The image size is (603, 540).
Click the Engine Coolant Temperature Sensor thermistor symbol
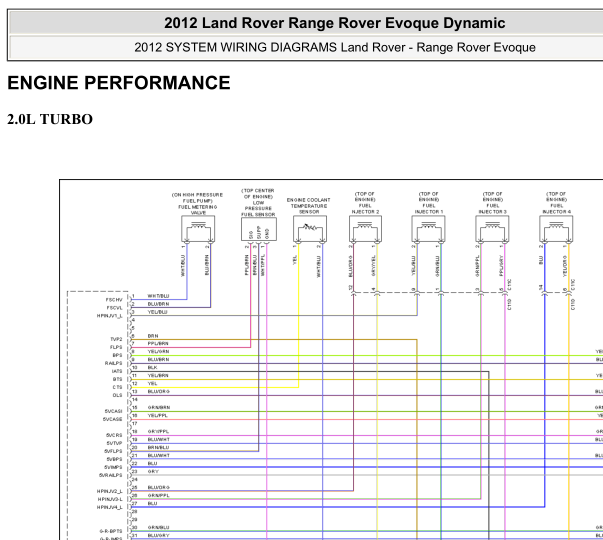coord(310,229)
